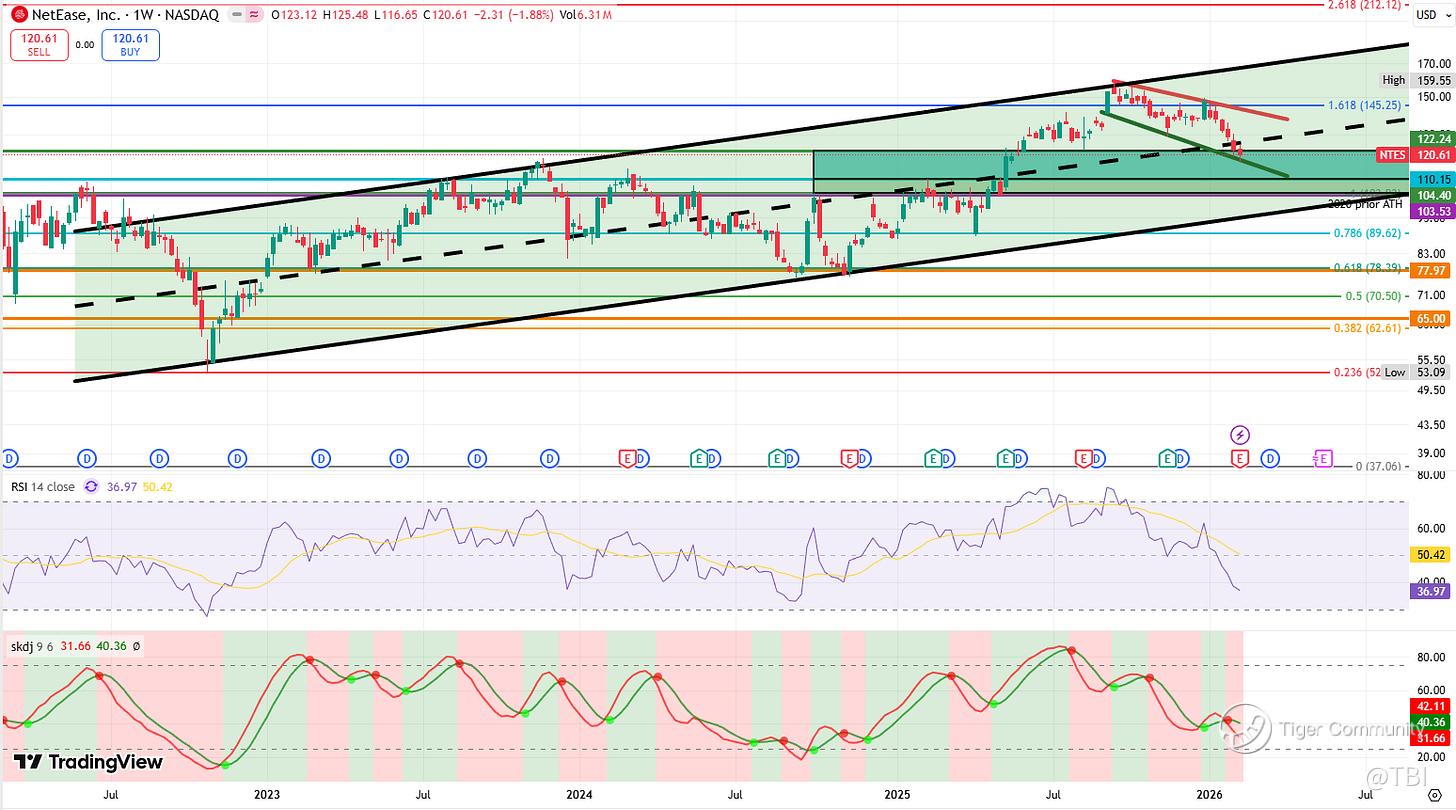The width and height of the screenshot is (1456, 810).
Task: Select the 0.618 (78.39) Fibonacci label
Action: tap(1367, 268)
